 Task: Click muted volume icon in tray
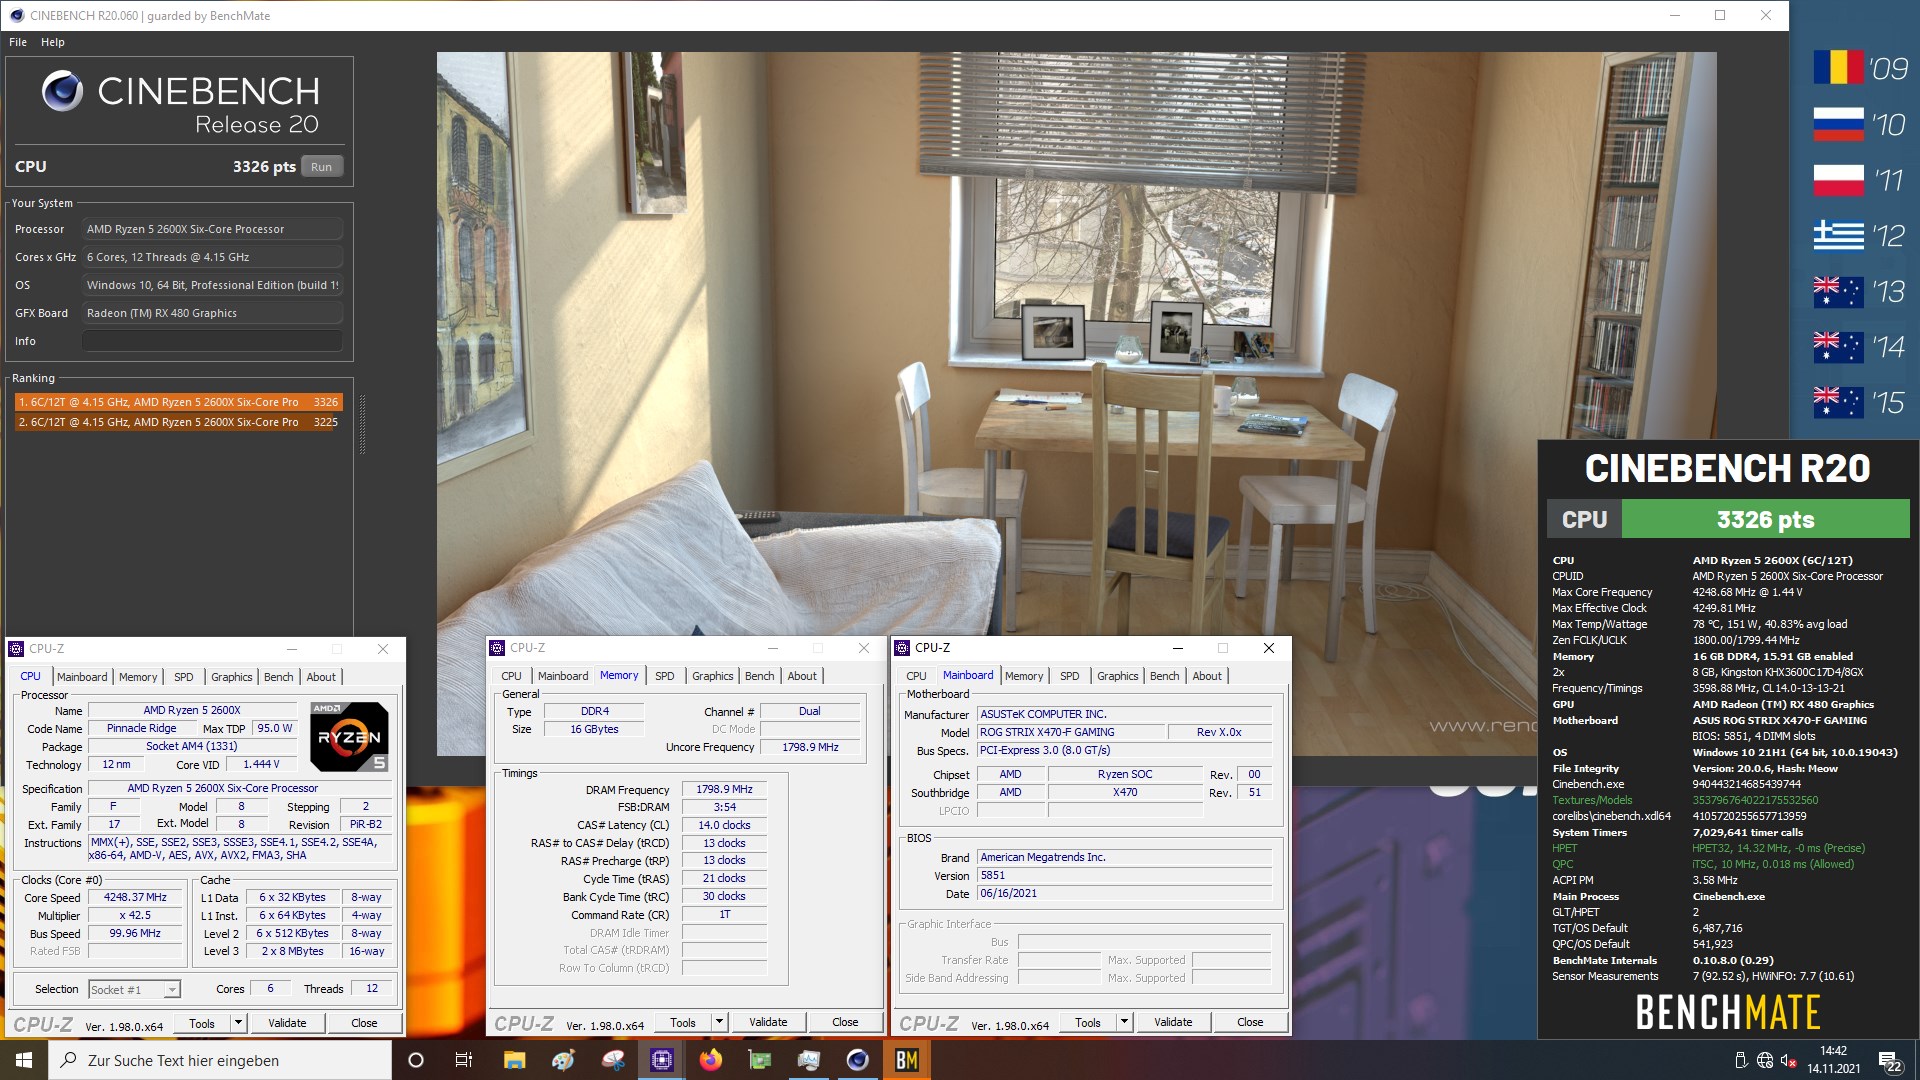click(x=1789, y=1061)
